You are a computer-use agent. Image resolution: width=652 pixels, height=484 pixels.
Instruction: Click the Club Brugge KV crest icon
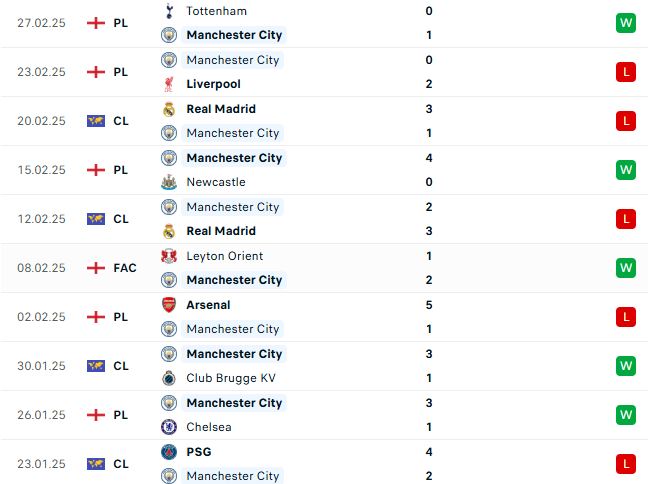coord(169,378)
